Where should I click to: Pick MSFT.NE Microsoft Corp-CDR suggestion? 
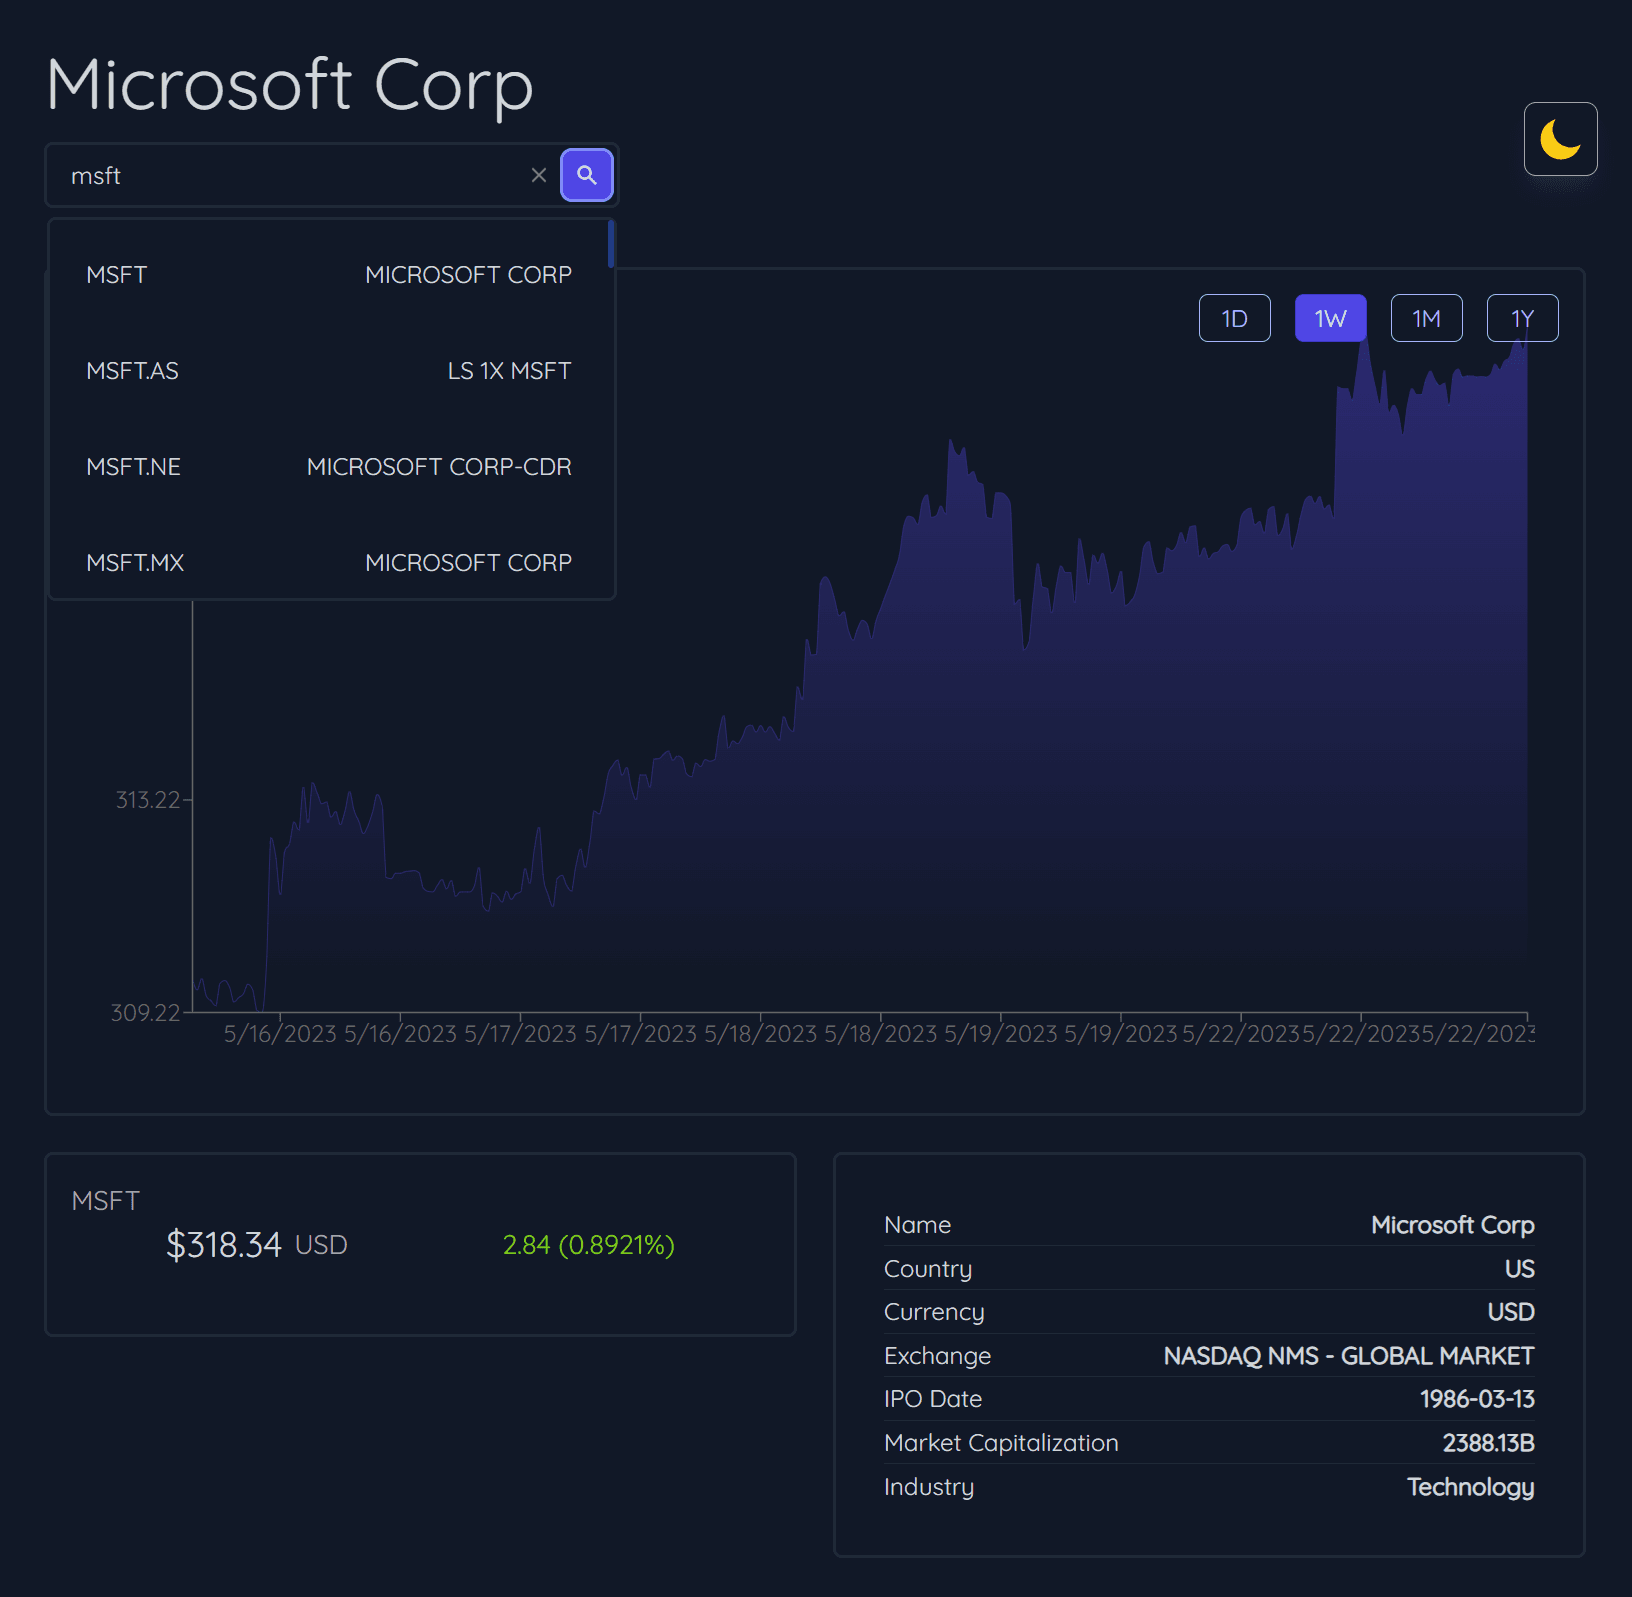(x=329, y=466)
